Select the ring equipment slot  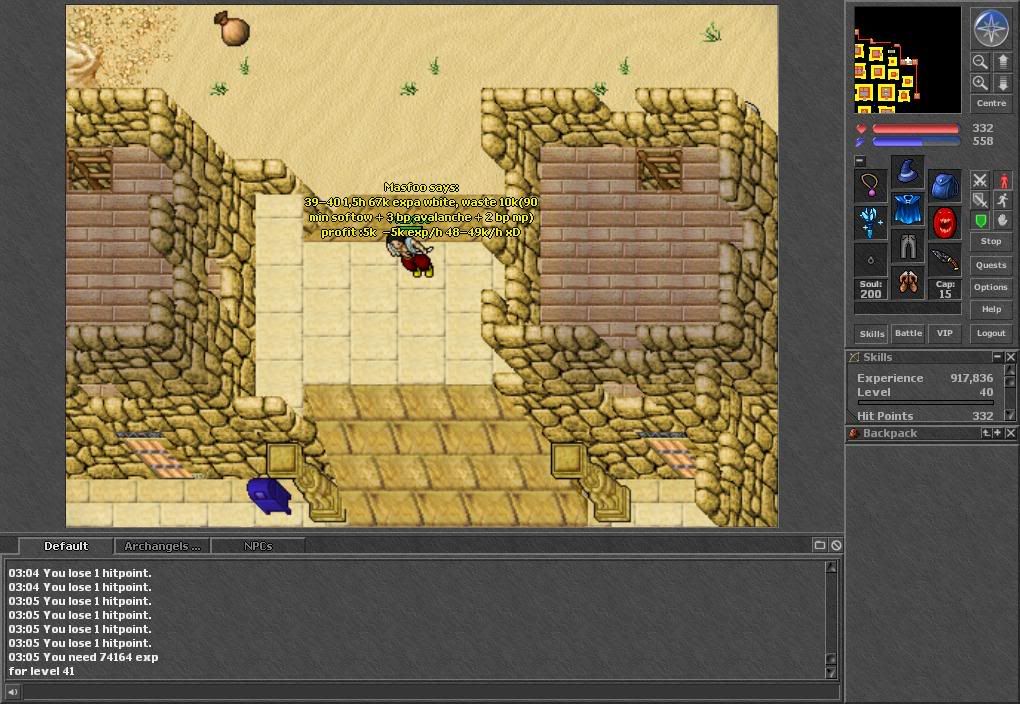870,260
